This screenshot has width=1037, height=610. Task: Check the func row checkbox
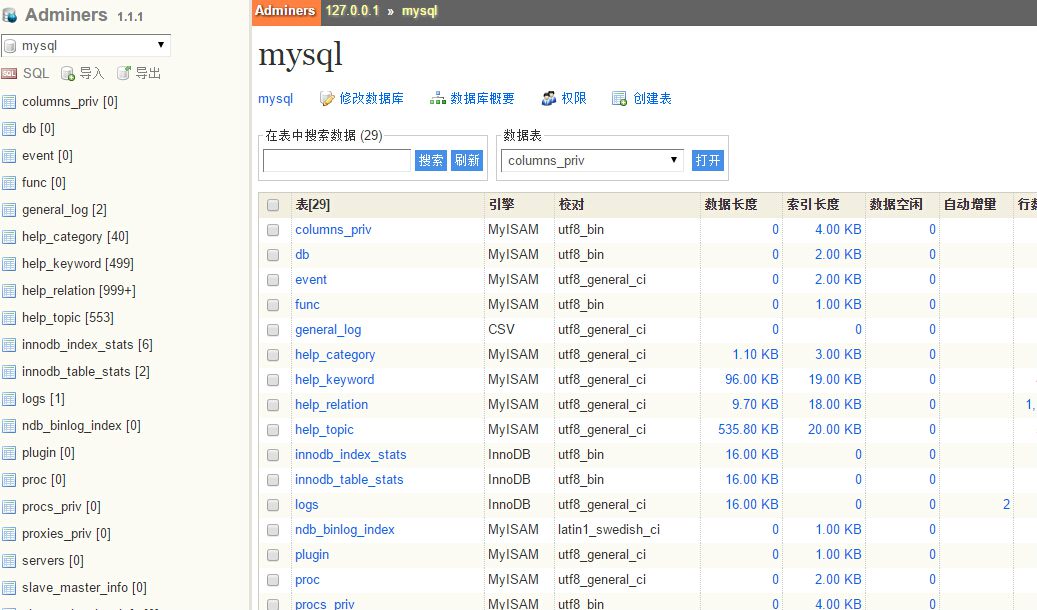tap(273, 305)
